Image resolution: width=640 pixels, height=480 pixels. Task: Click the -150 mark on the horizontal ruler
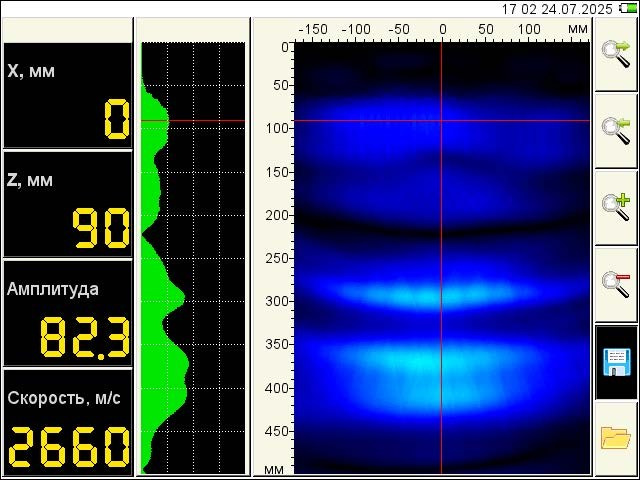(x=314, y=30)
